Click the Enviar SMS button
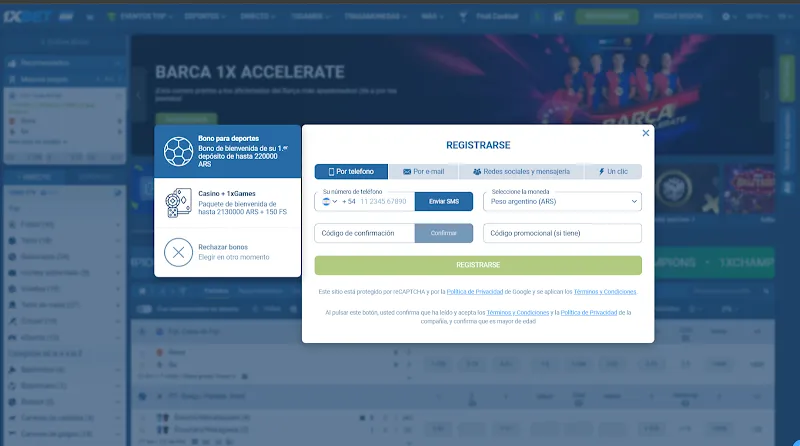Viewport: 800px width, 446px height. [444, 202]
